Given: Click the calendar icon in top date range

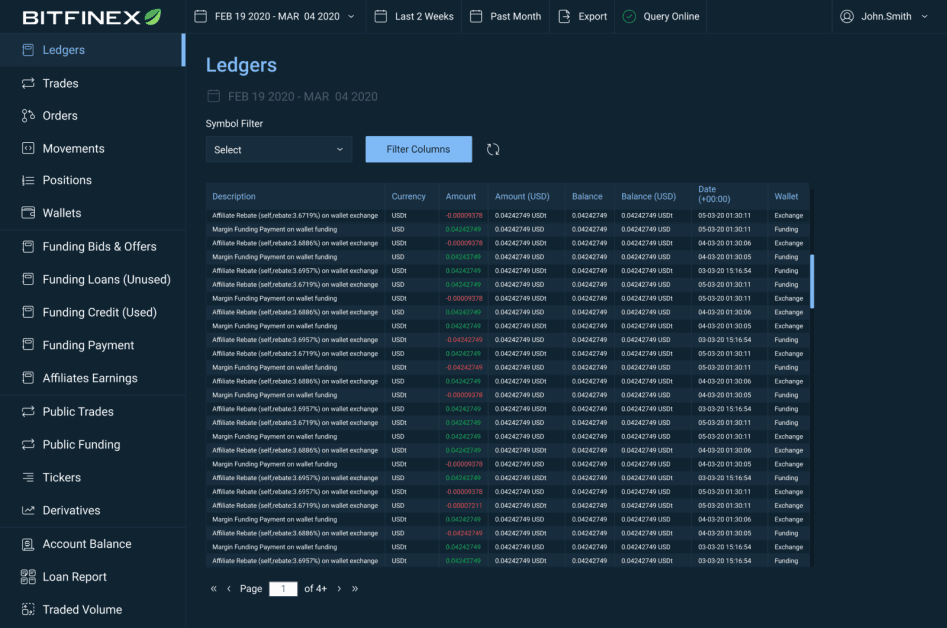Looking at the screenshot, I should [201, 16].
